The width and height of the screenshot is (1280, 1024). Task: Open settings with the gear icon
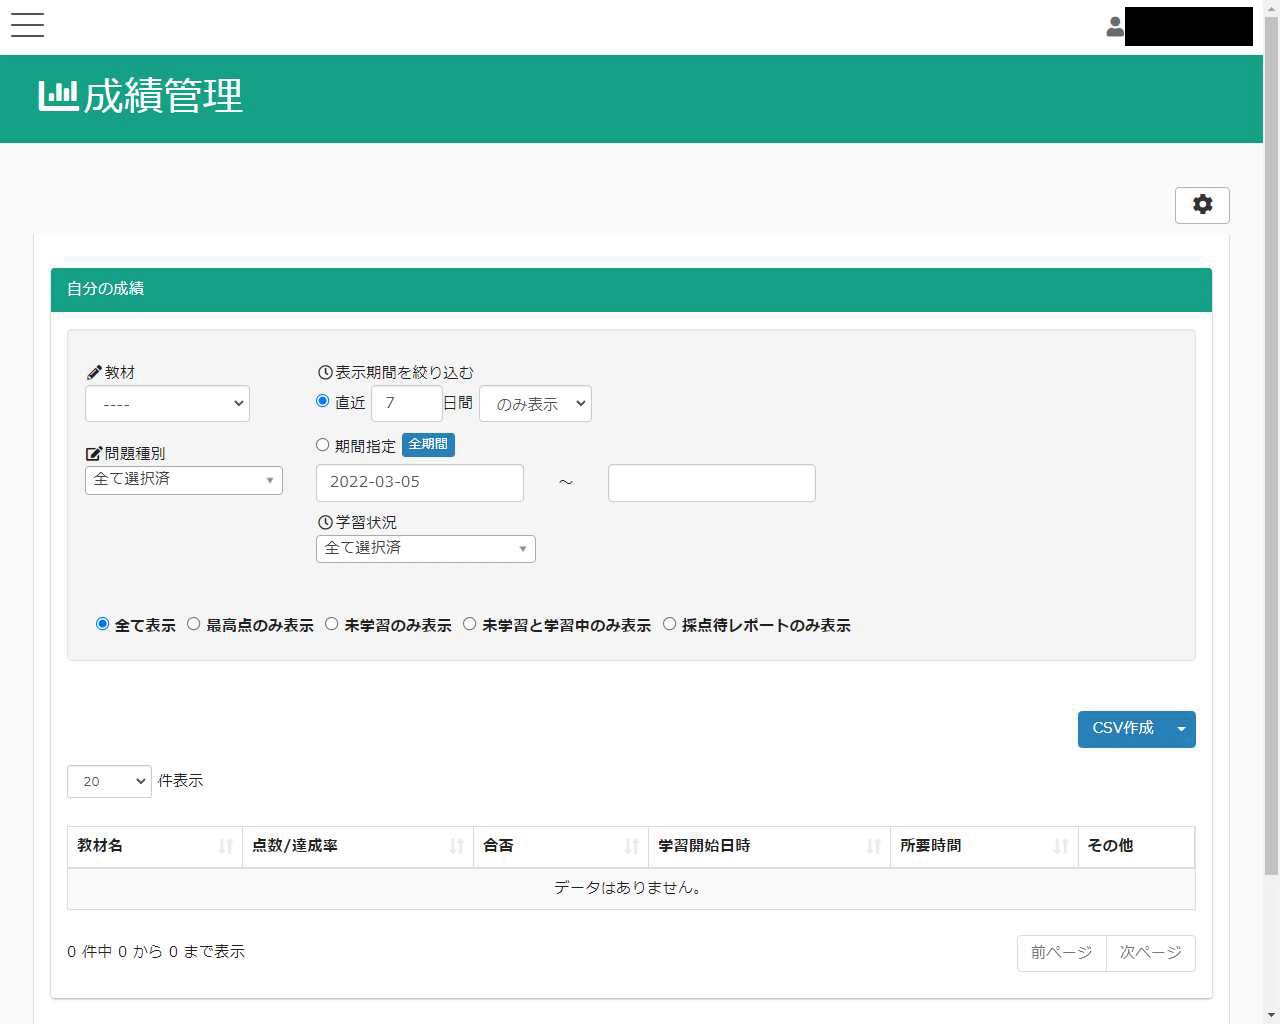[x=1202, y=205]
